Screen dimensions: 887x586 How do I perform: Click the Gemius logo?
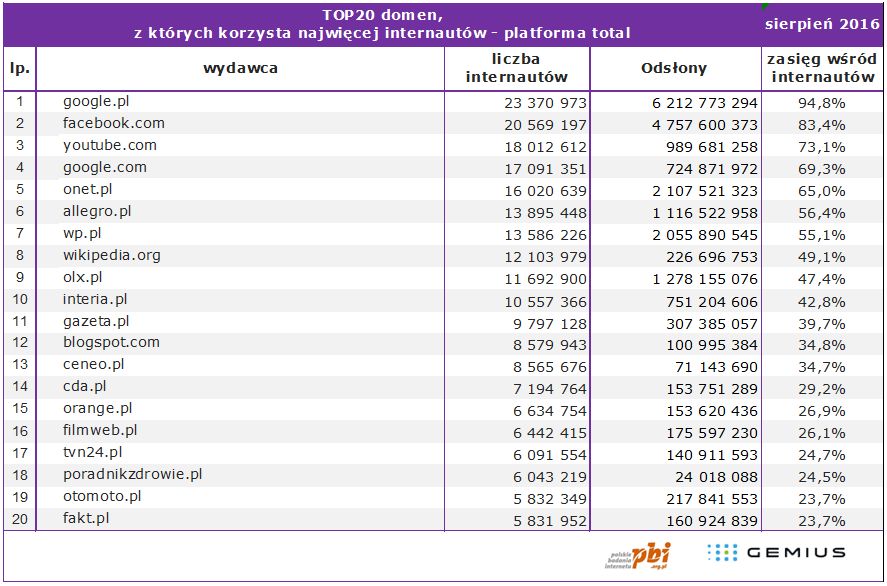776,553
